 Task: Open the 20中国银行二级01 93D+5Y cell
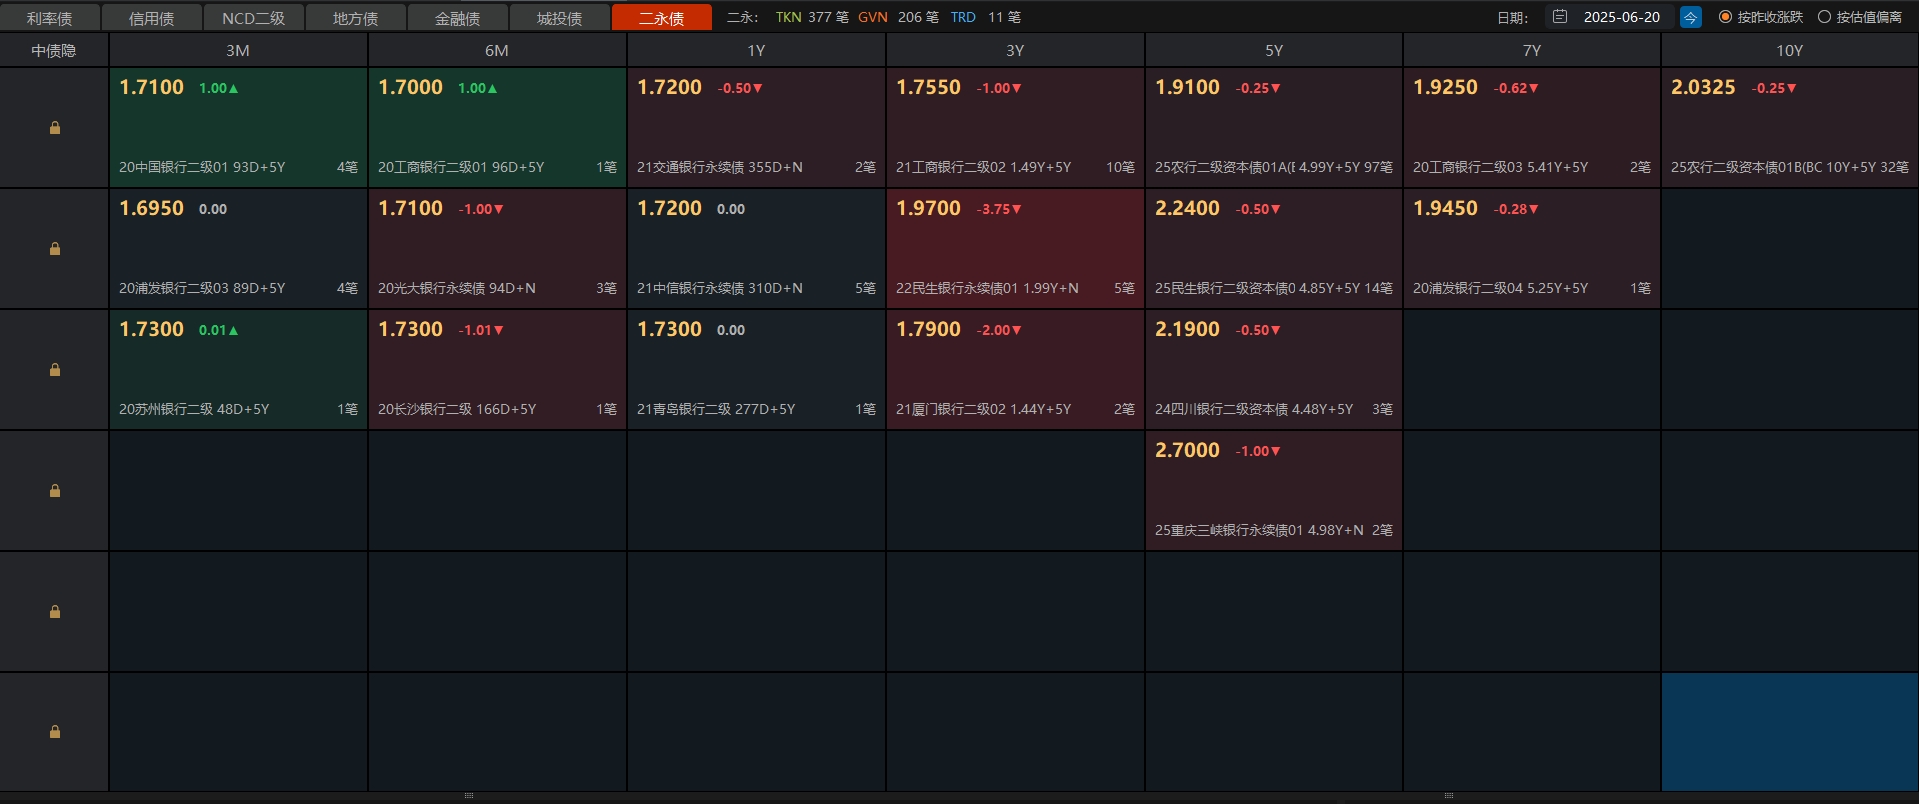pos(238,128)
